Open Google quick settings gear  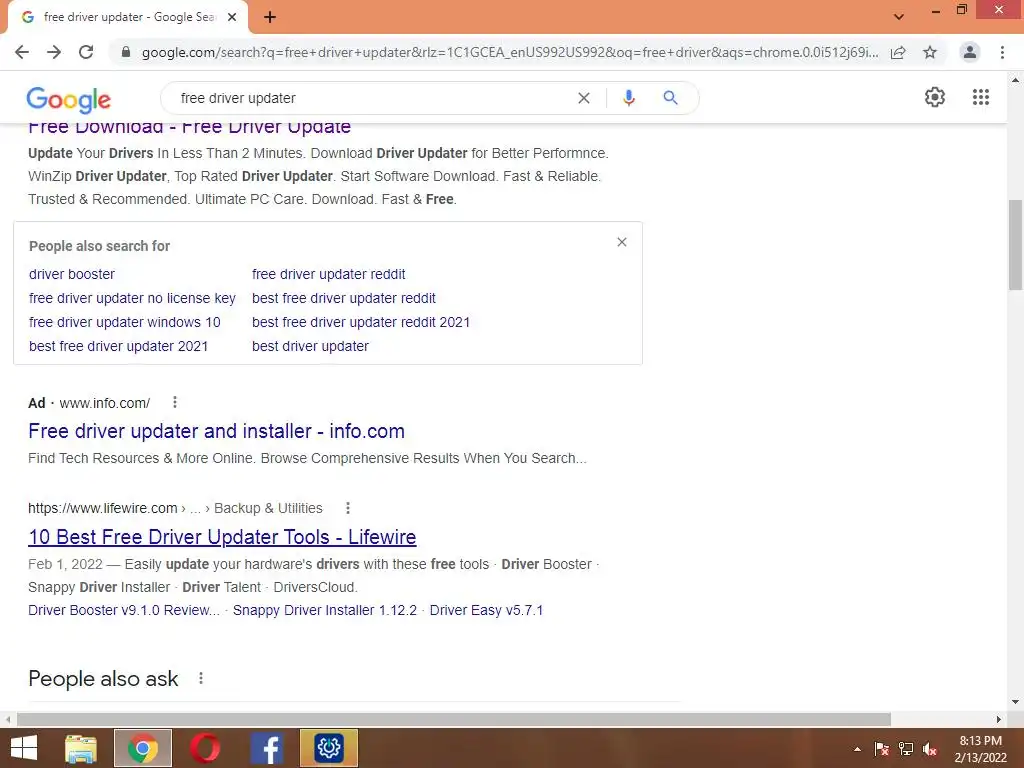point(935,97)
